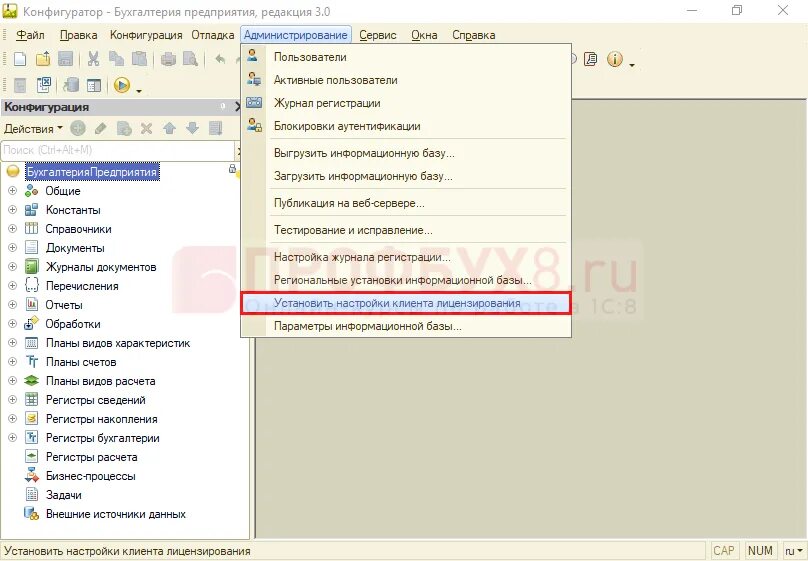This screenshot has width=808, height=561.
Task: Click the Print printer icon
Action: pyautogui.click(x=168, y=59)
